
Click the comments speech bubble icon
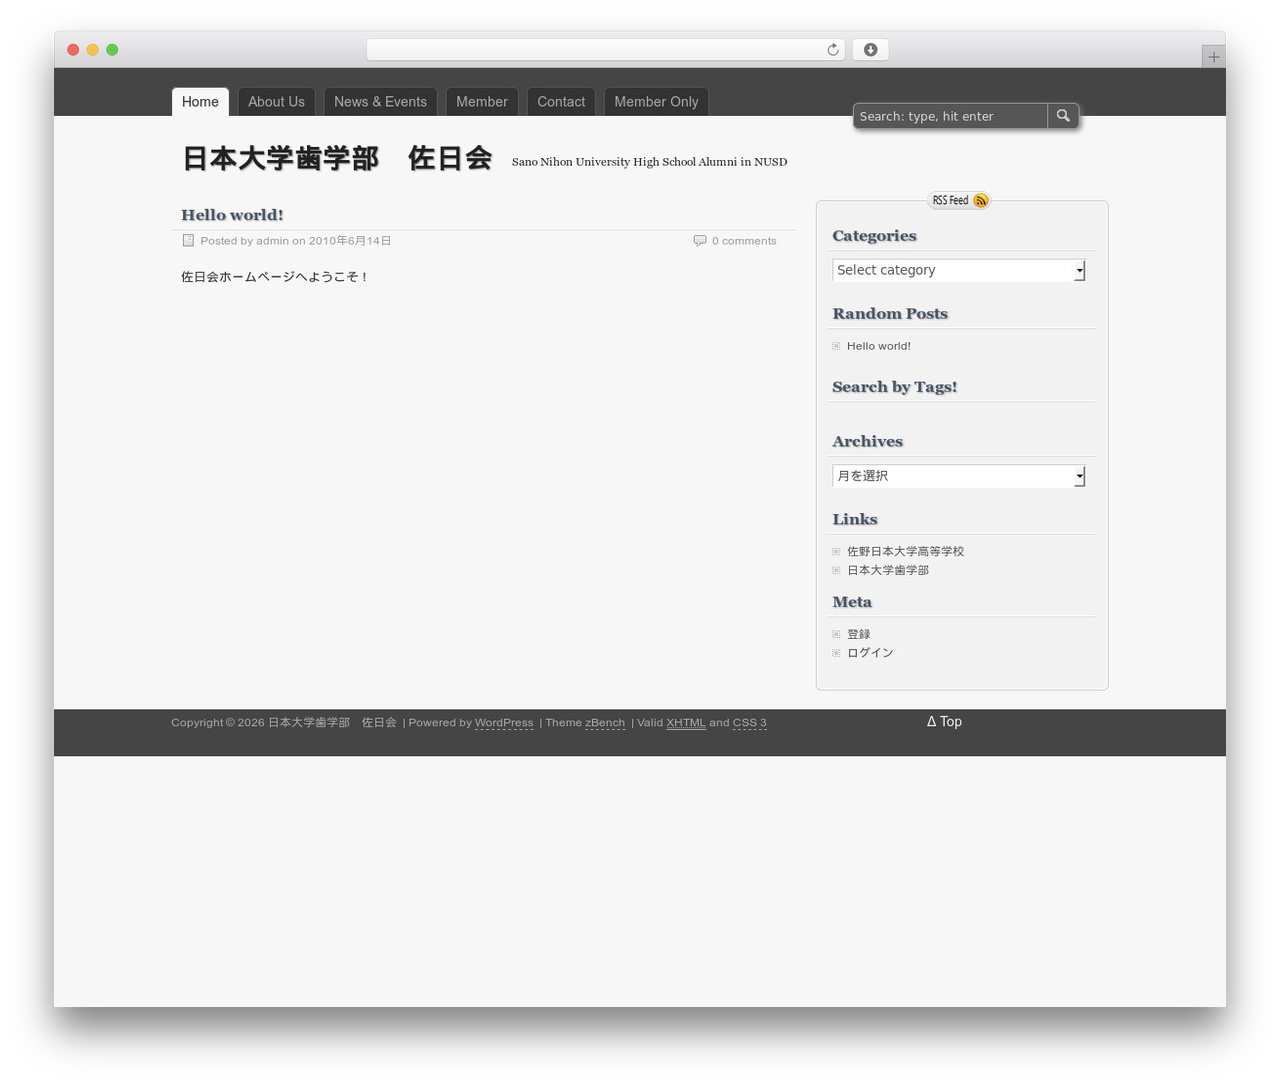click(700, 240)
